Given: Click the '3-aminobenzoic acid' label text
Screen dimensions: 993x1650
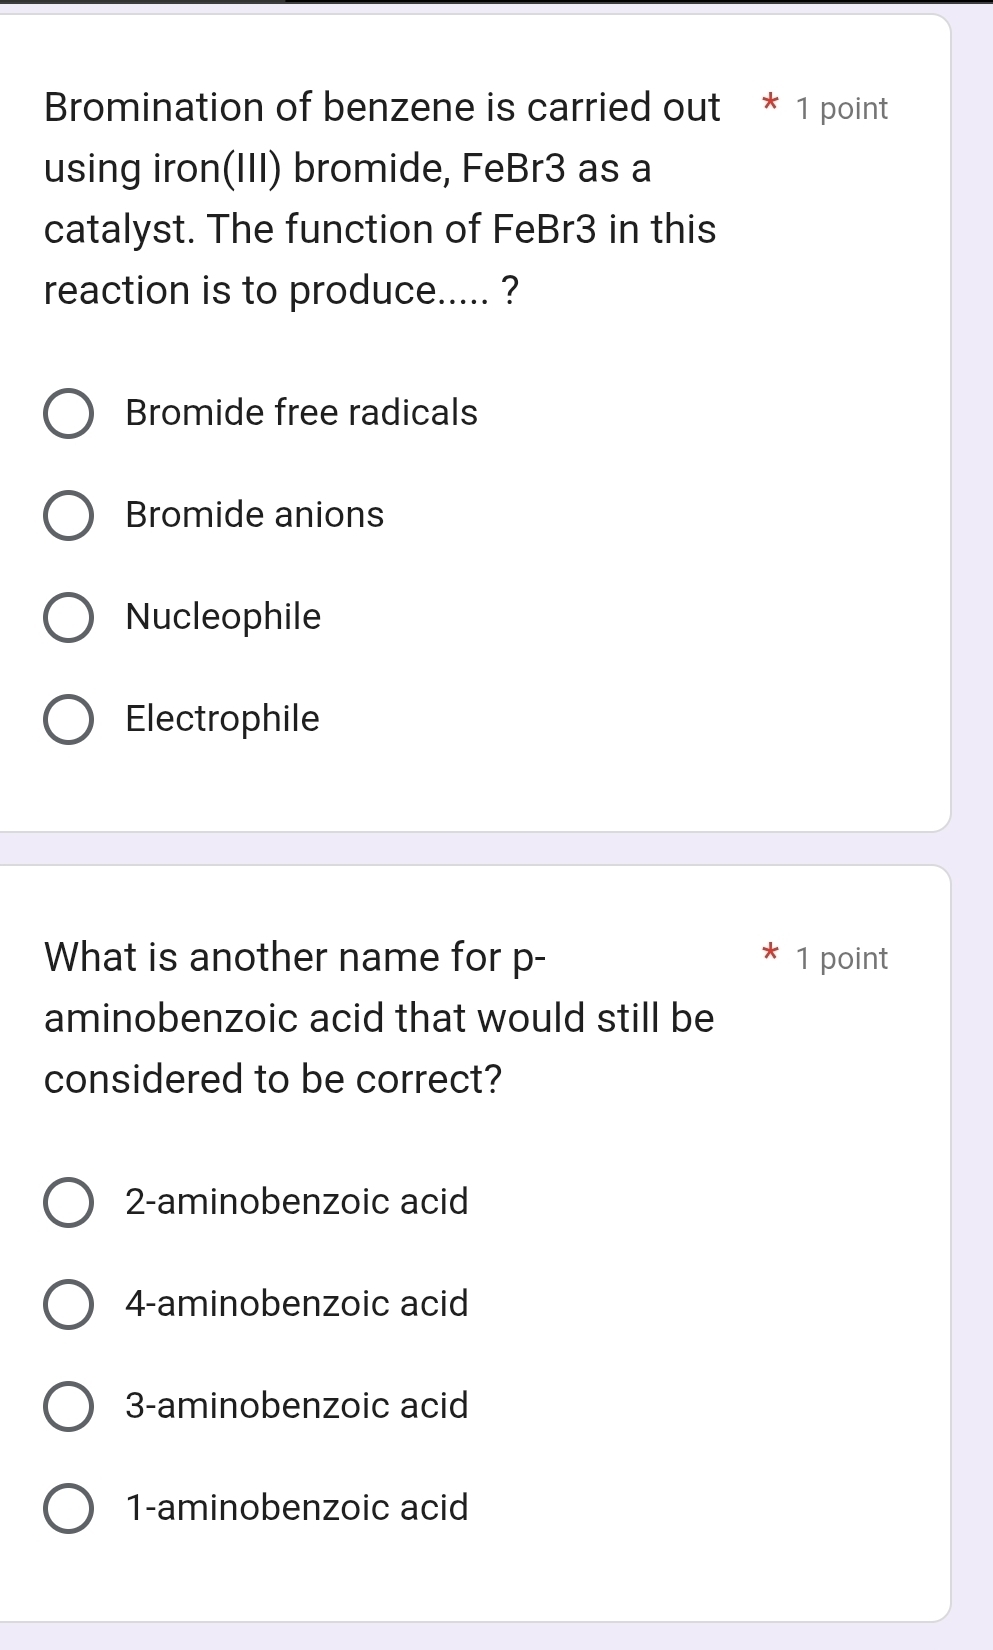Looking at the screenshot, I should 296,1406.
